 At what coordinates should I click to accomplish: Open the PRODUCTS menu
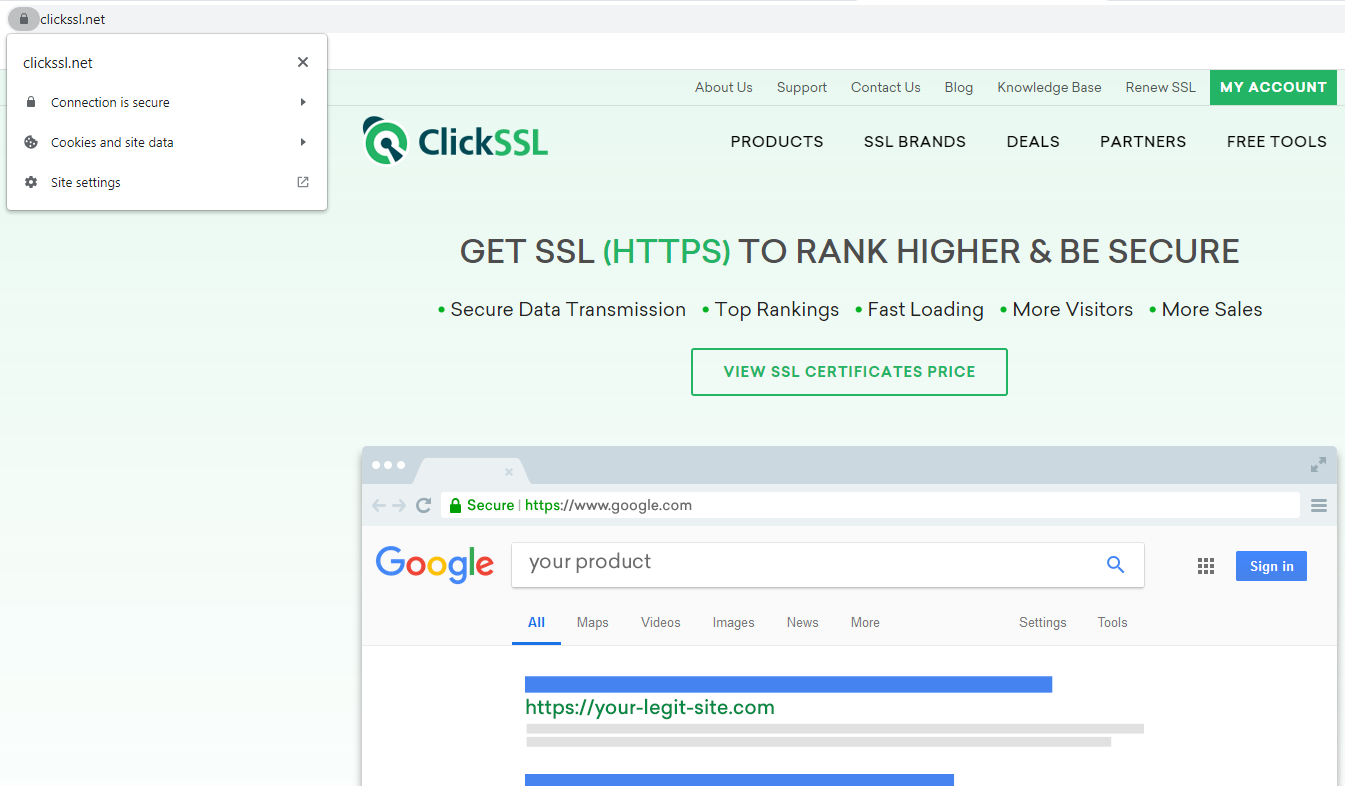[777, 141]
